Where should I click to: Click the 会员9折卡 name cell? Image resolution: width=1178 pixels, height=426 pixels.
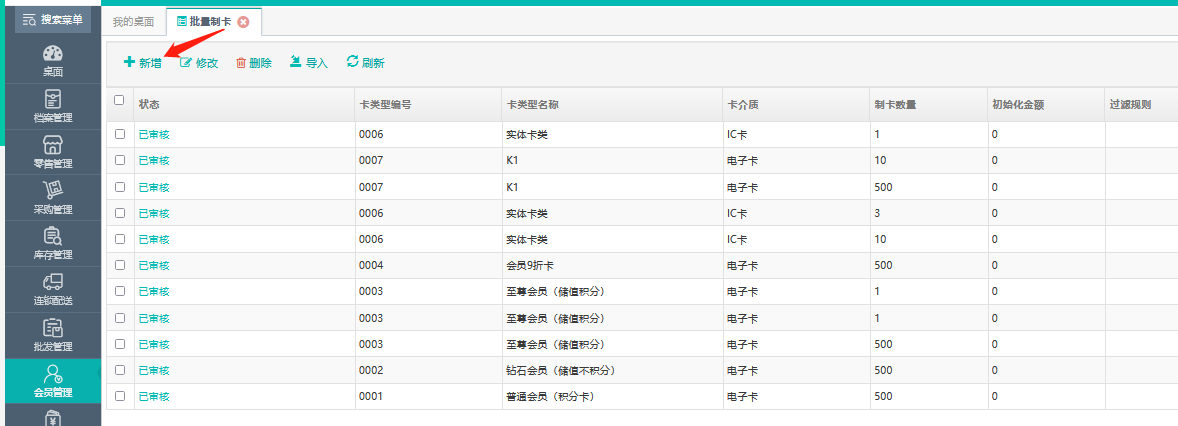coord(612,265)
